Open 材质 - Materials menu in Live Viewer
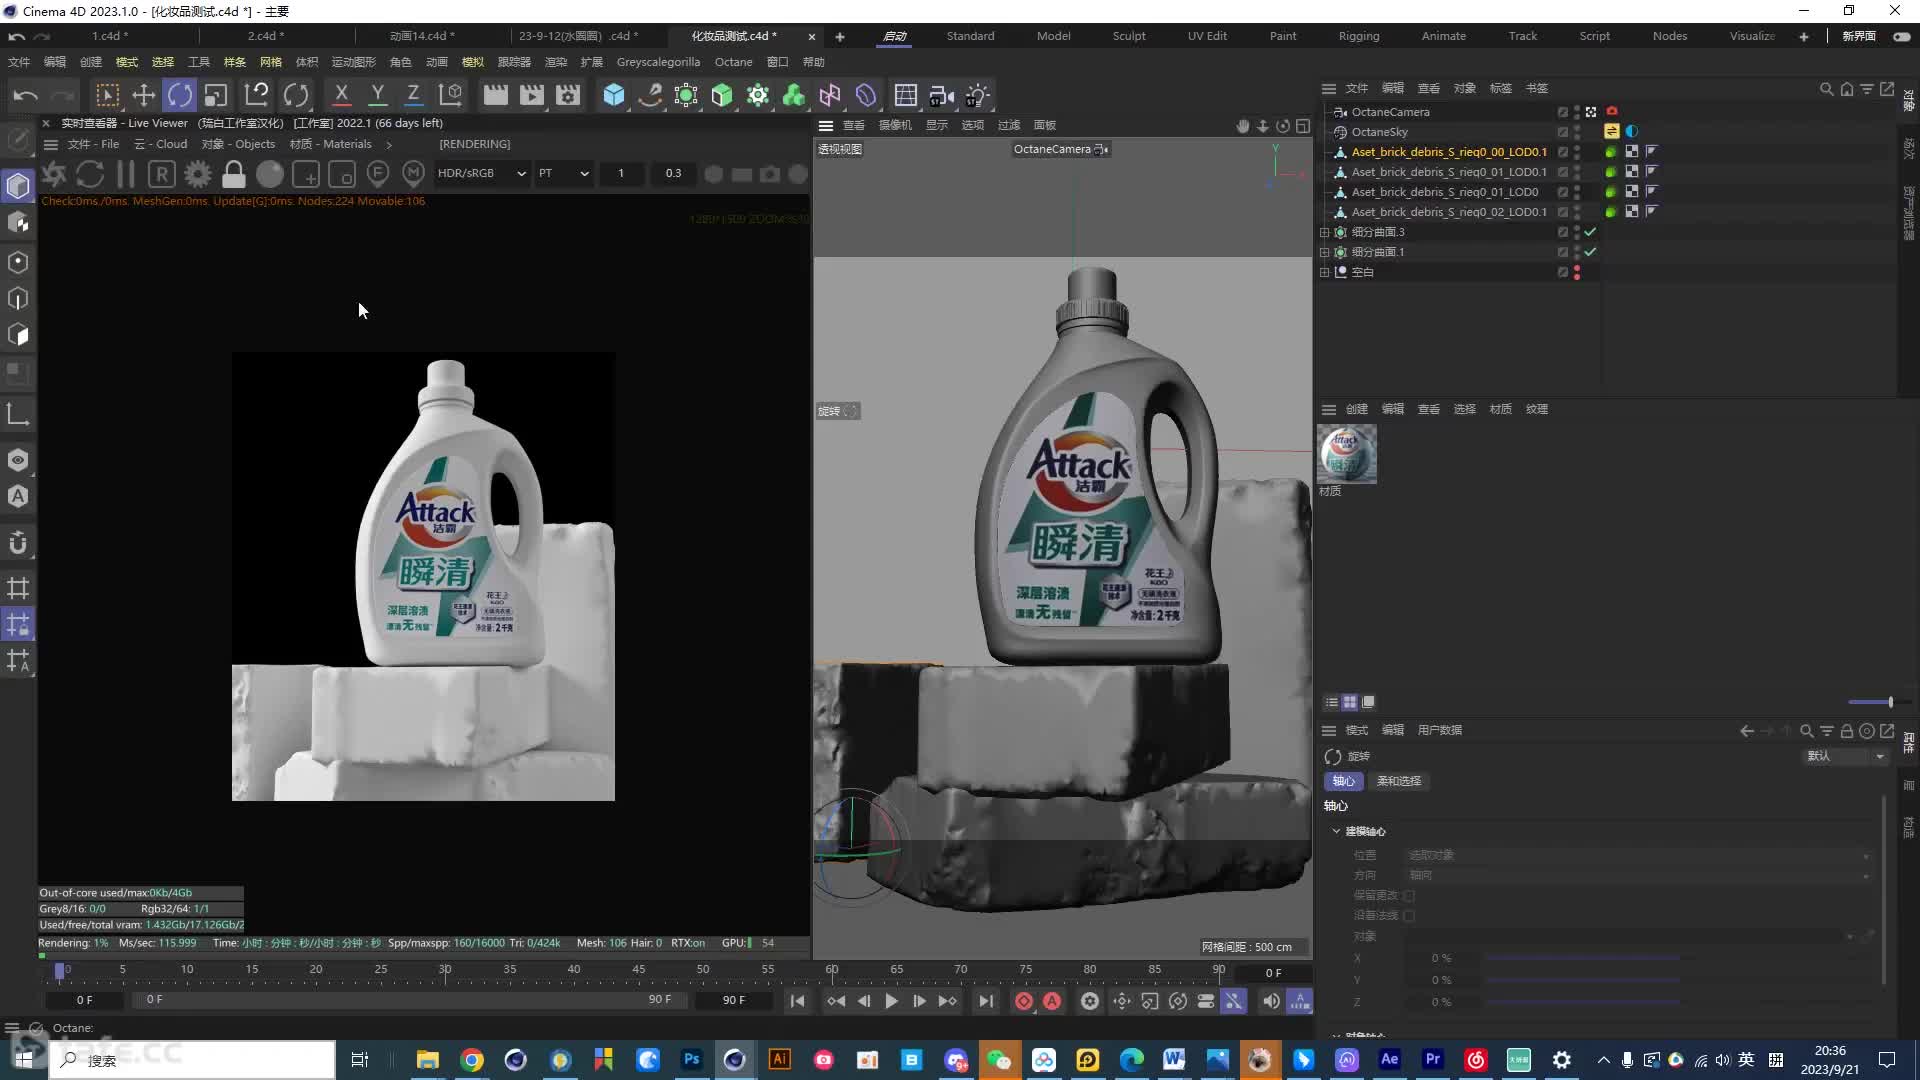 click(x=330, y=144)
